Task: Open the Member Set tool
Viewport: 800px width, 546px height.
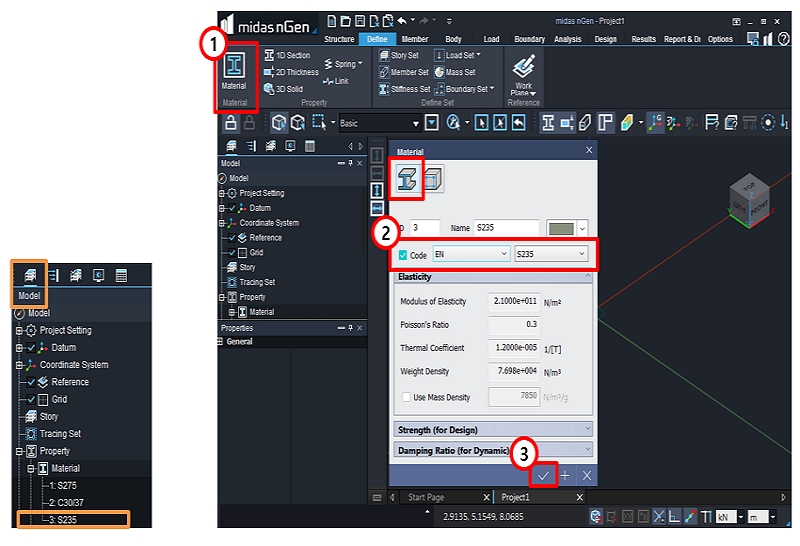Action: 404,72
